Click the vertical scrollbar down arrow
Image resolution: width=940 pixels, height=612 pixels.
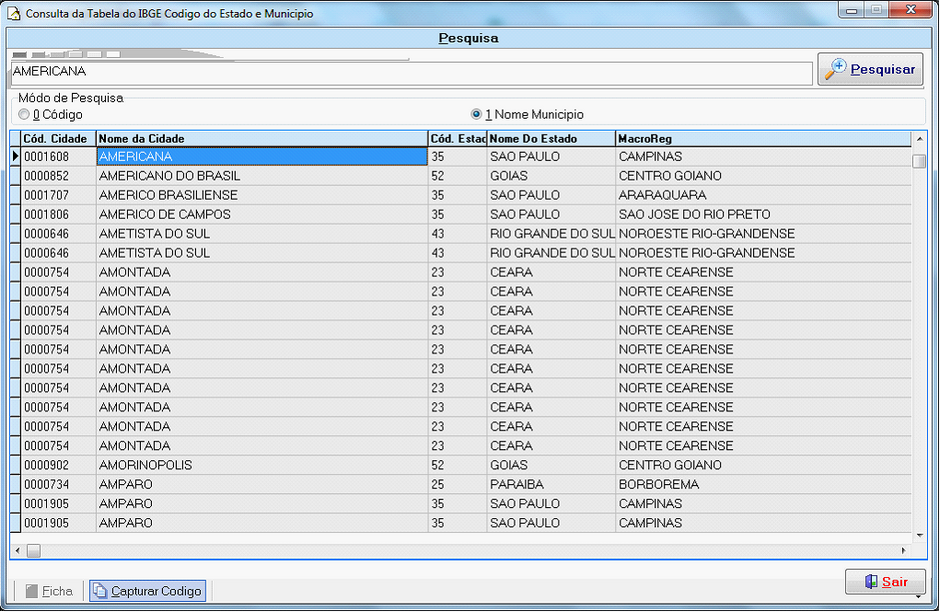coord(919,536)
